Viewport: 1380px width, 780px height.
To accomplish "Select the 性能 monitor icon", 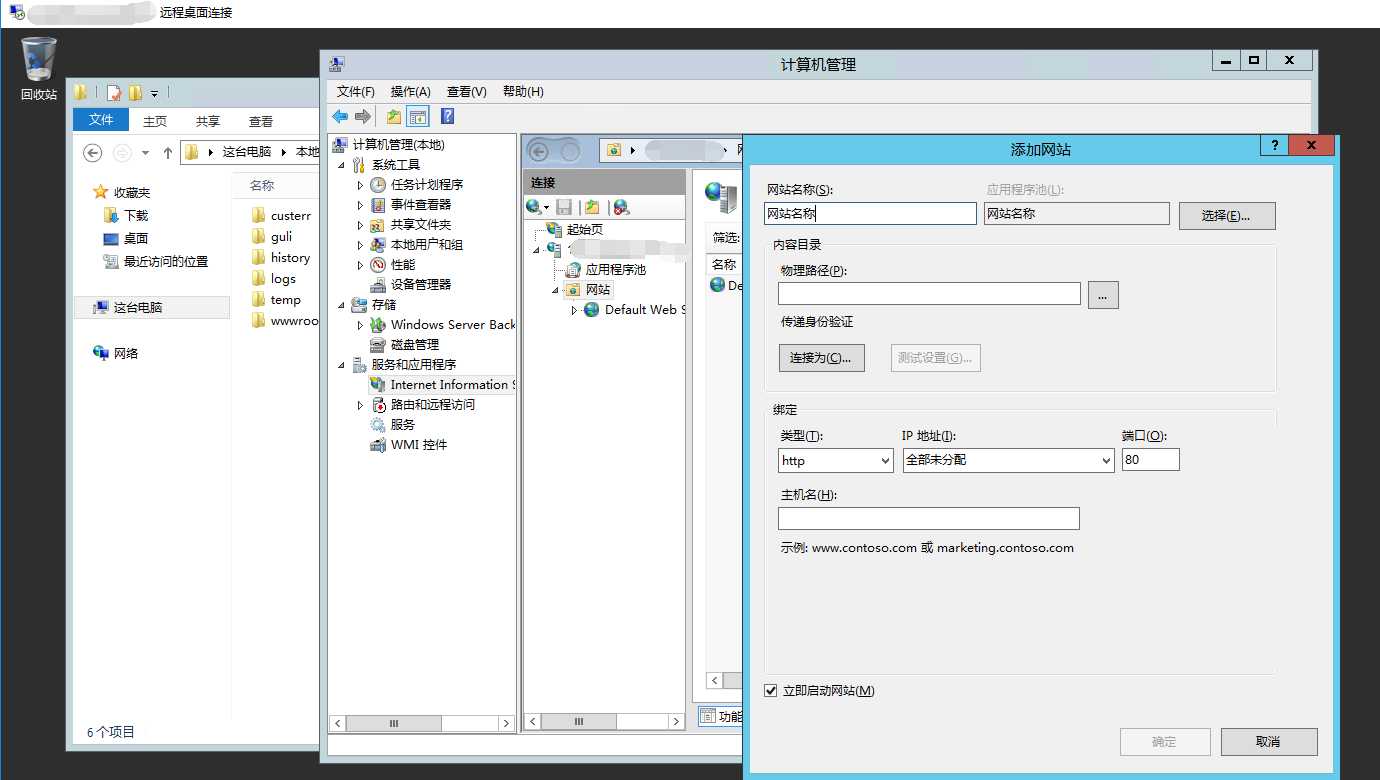I will tap(378, 265).
